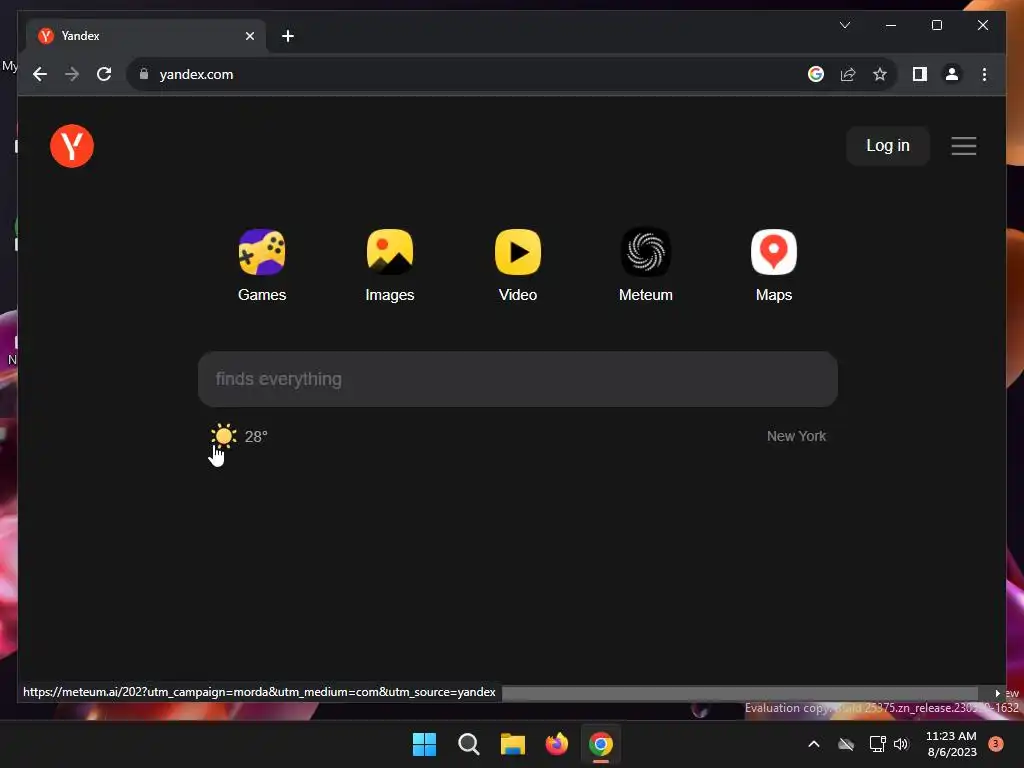
Task: Open a new tab with the plus button
Action: [x=288, y=36]
